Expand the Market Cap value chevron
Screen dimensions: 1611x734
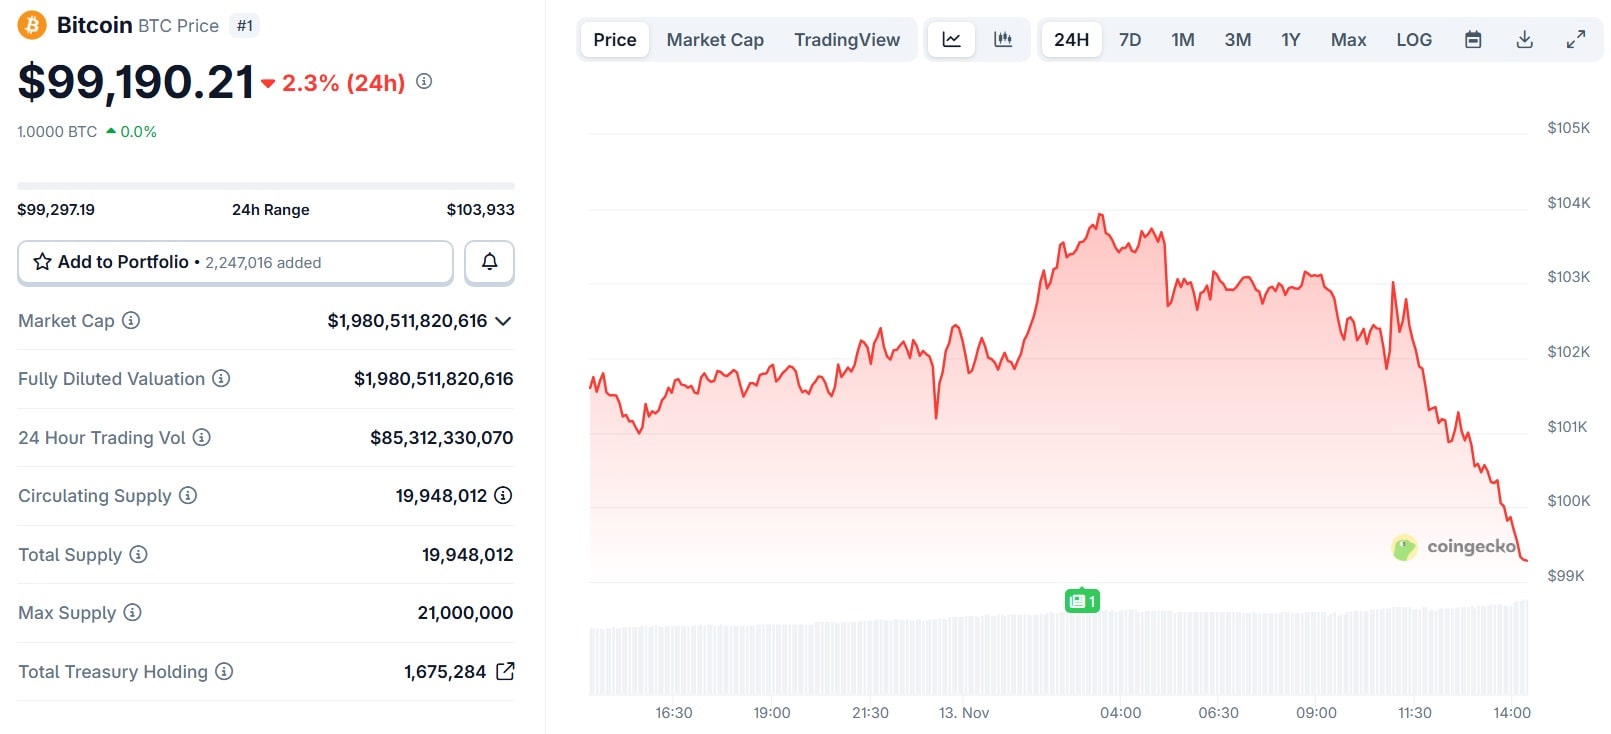point(503,321)
